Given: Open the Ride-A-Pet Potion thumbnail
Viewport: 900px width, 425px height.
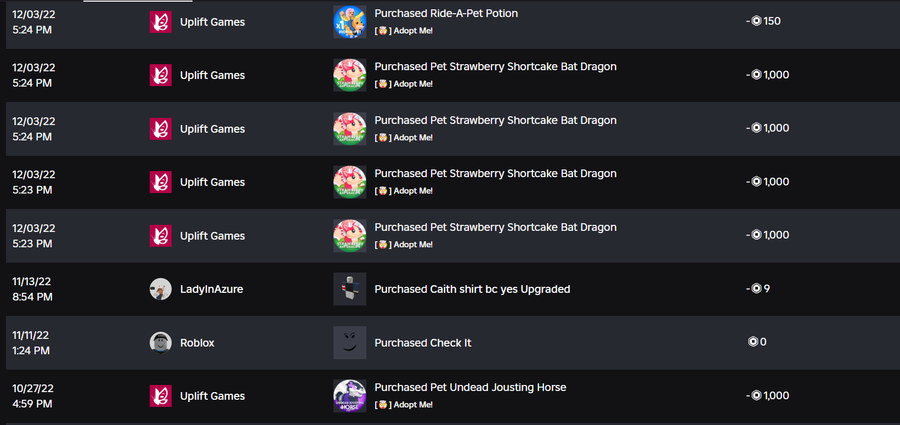Looking at the screenshot, I should (350, 22).
